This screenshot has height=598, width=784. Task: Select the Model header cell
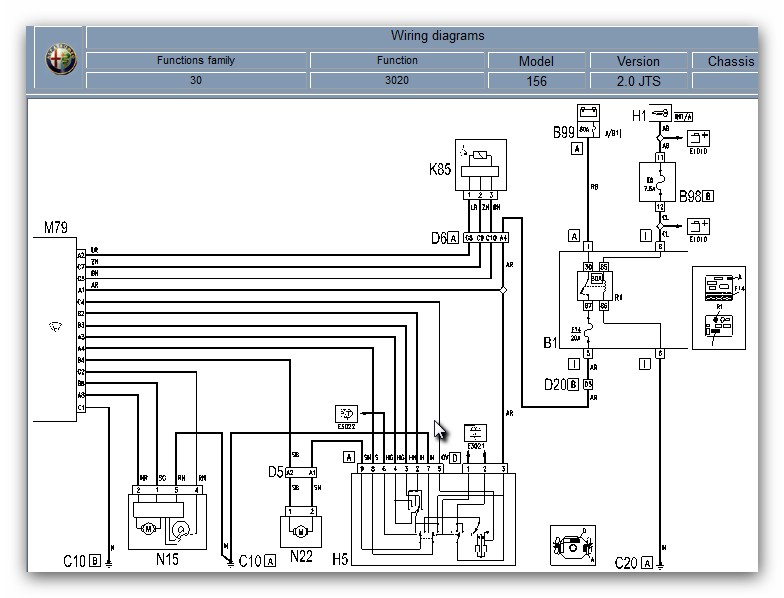pos(536,61)
